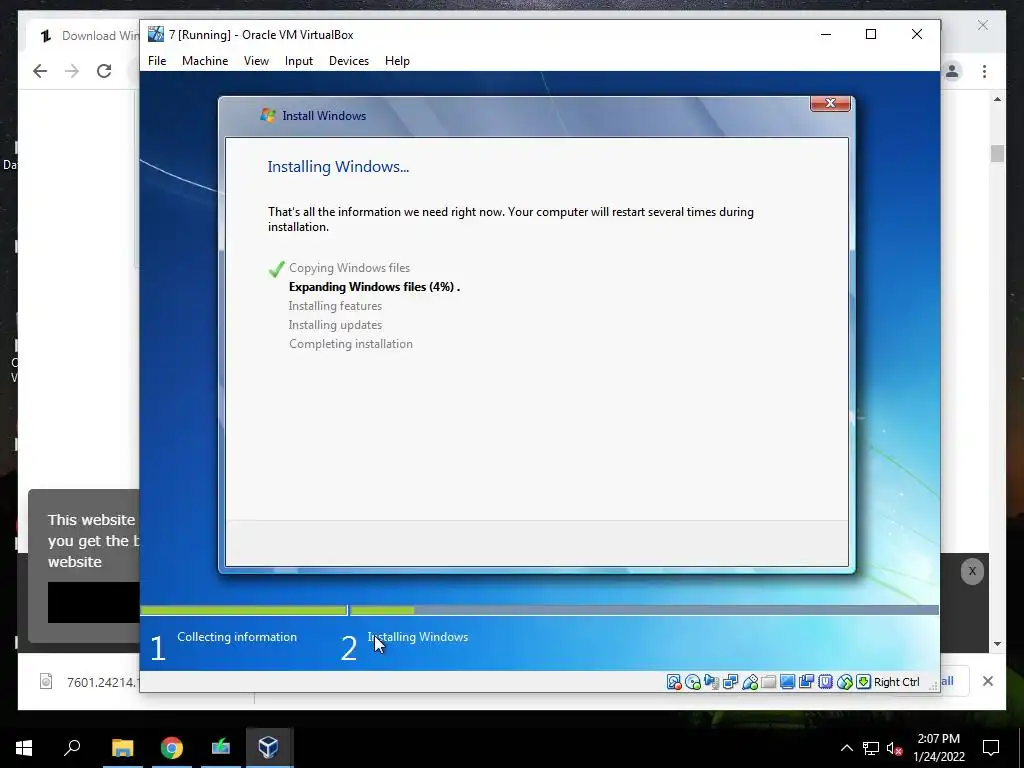Click the optical drive status icon
Viewport: 1024px width, 768px height.
[693, 682]
